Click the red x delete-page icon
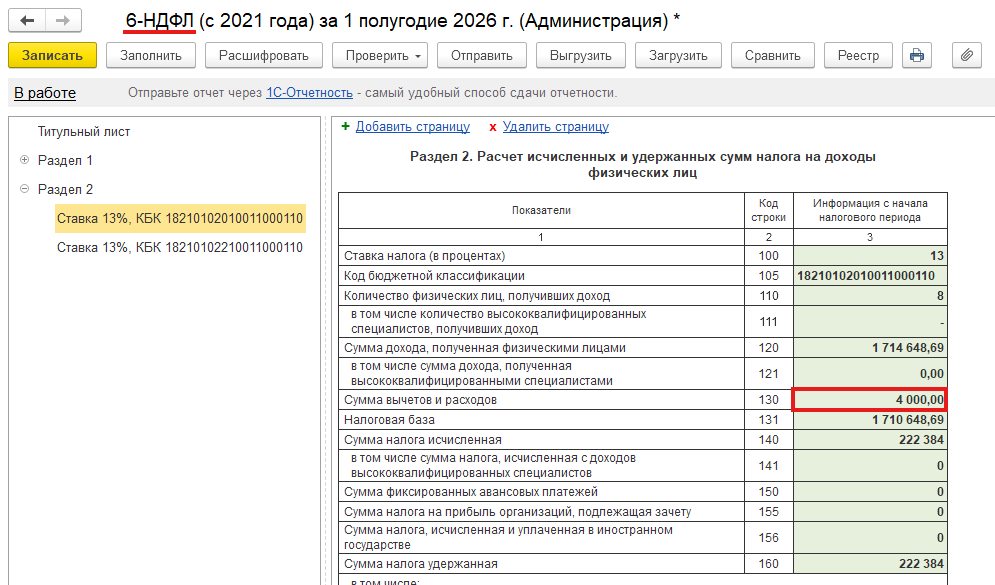The image size is (995, 585). coord(492,128)
